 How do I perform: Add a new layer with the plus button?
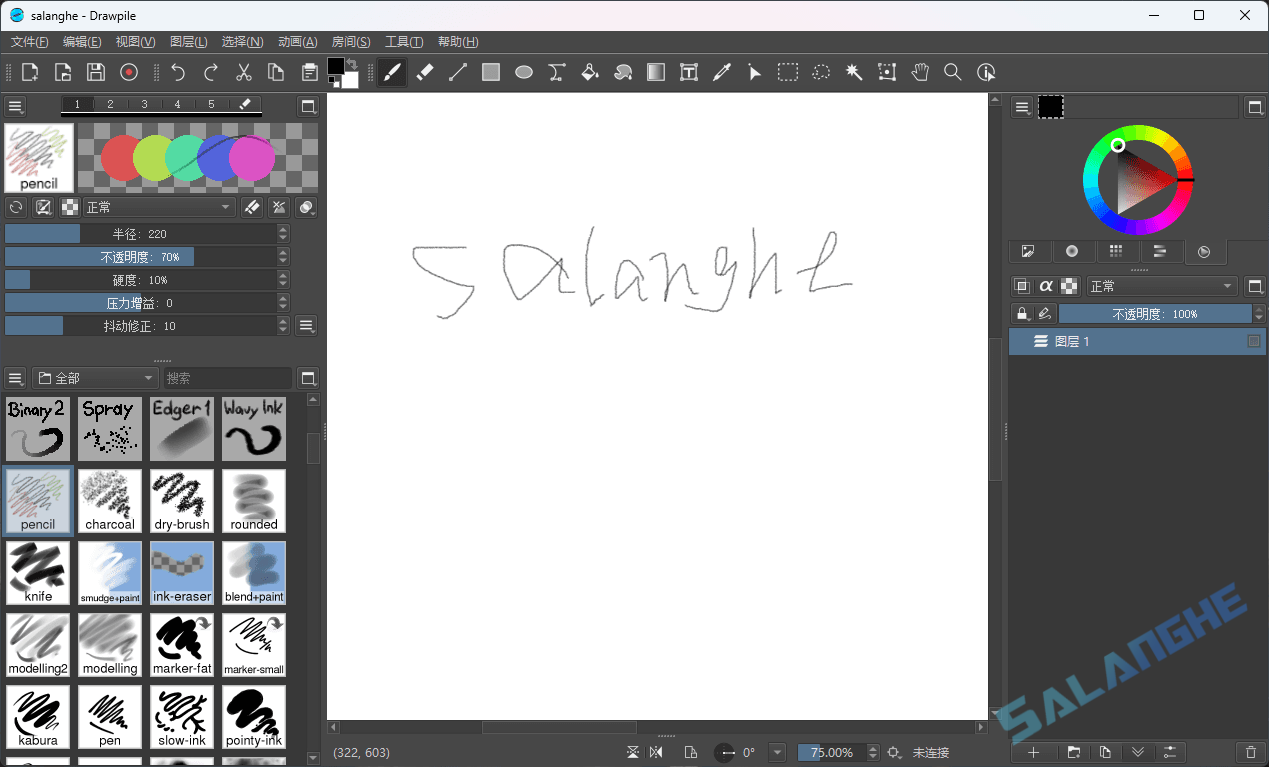[1033, 752]
